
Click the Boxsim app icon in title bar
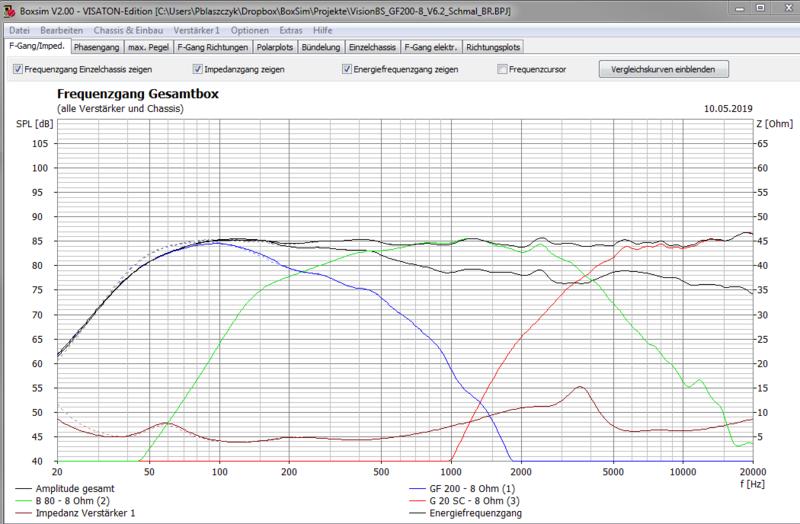[10, 10]
